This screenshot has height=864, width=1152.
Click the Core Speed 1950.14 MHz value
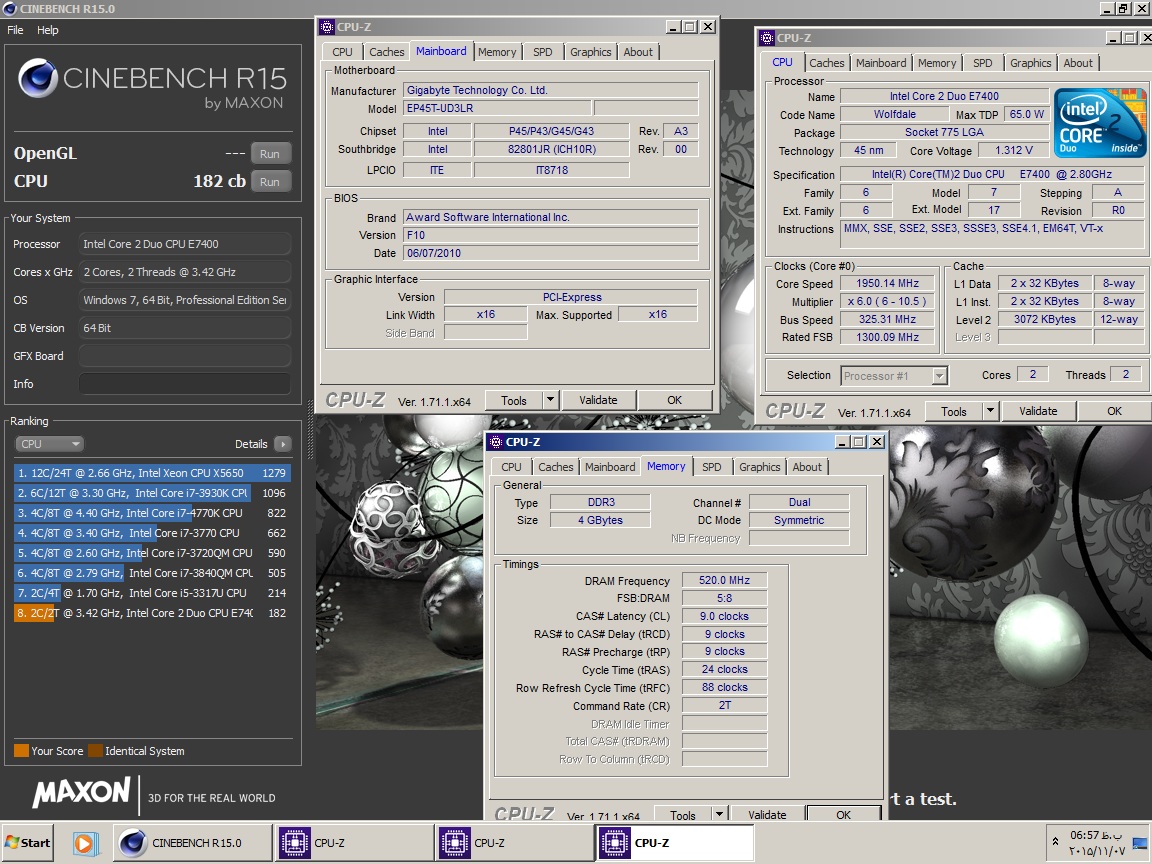[888, 284]
